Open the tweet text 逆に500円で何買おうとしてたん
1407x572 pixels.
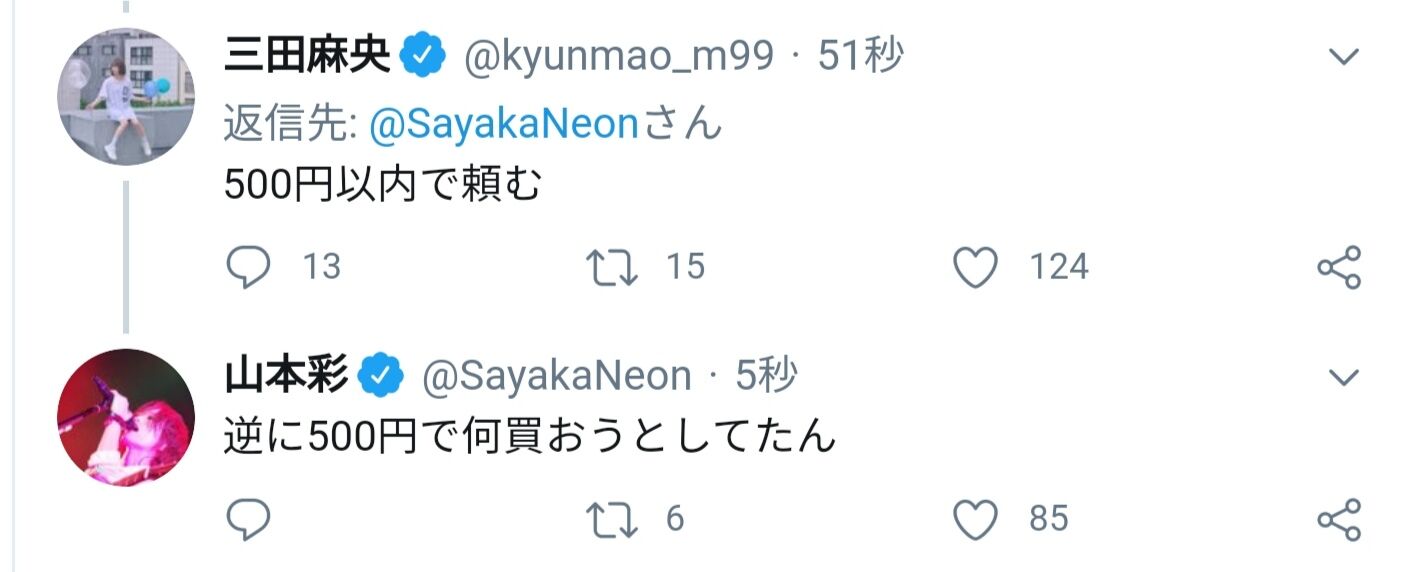pyautogui.click(x=529, y=436)
